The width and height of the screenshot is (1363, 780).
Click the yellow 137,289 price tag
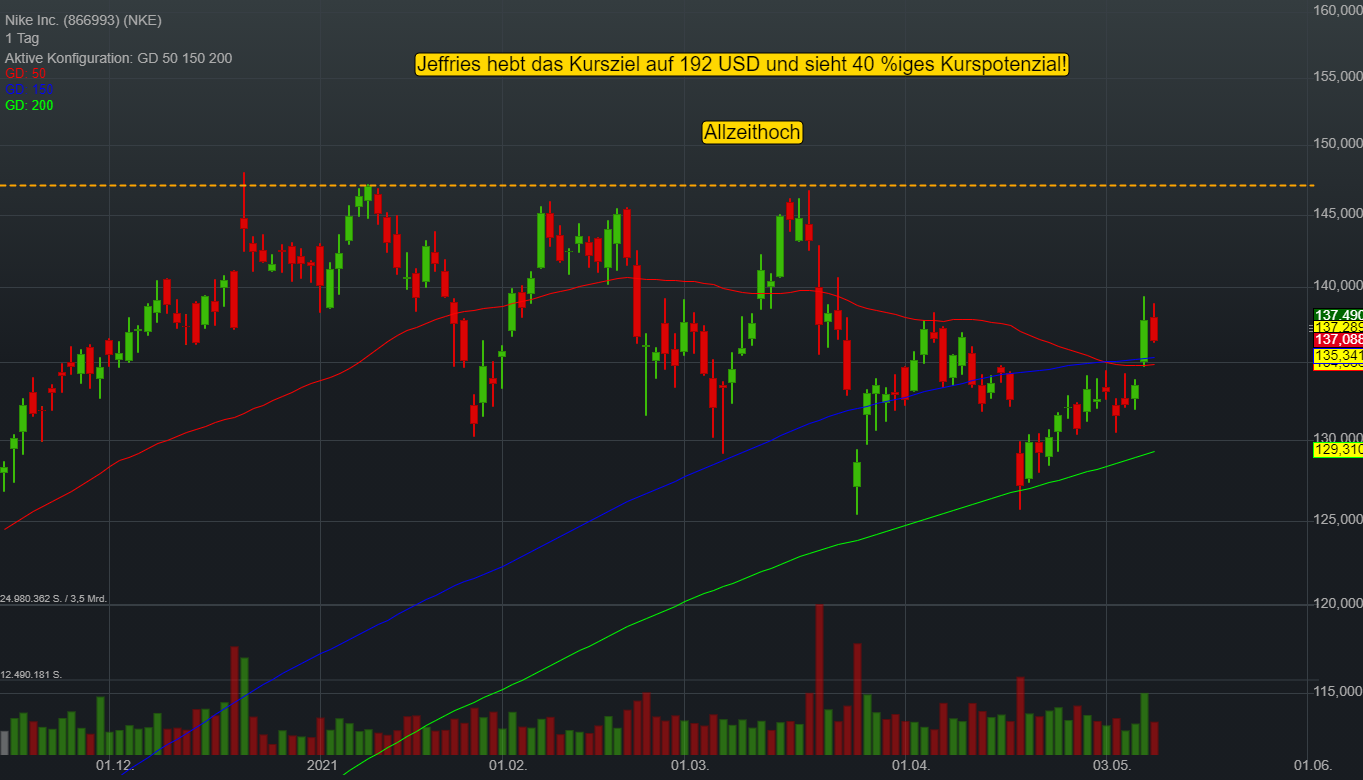1338,327
